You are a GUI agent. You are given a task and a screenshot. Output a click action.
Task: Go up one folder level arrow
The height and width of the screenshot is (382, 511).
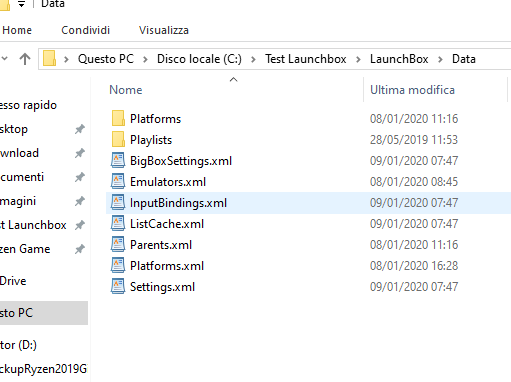pyautogui.click(x=25, y=59)
